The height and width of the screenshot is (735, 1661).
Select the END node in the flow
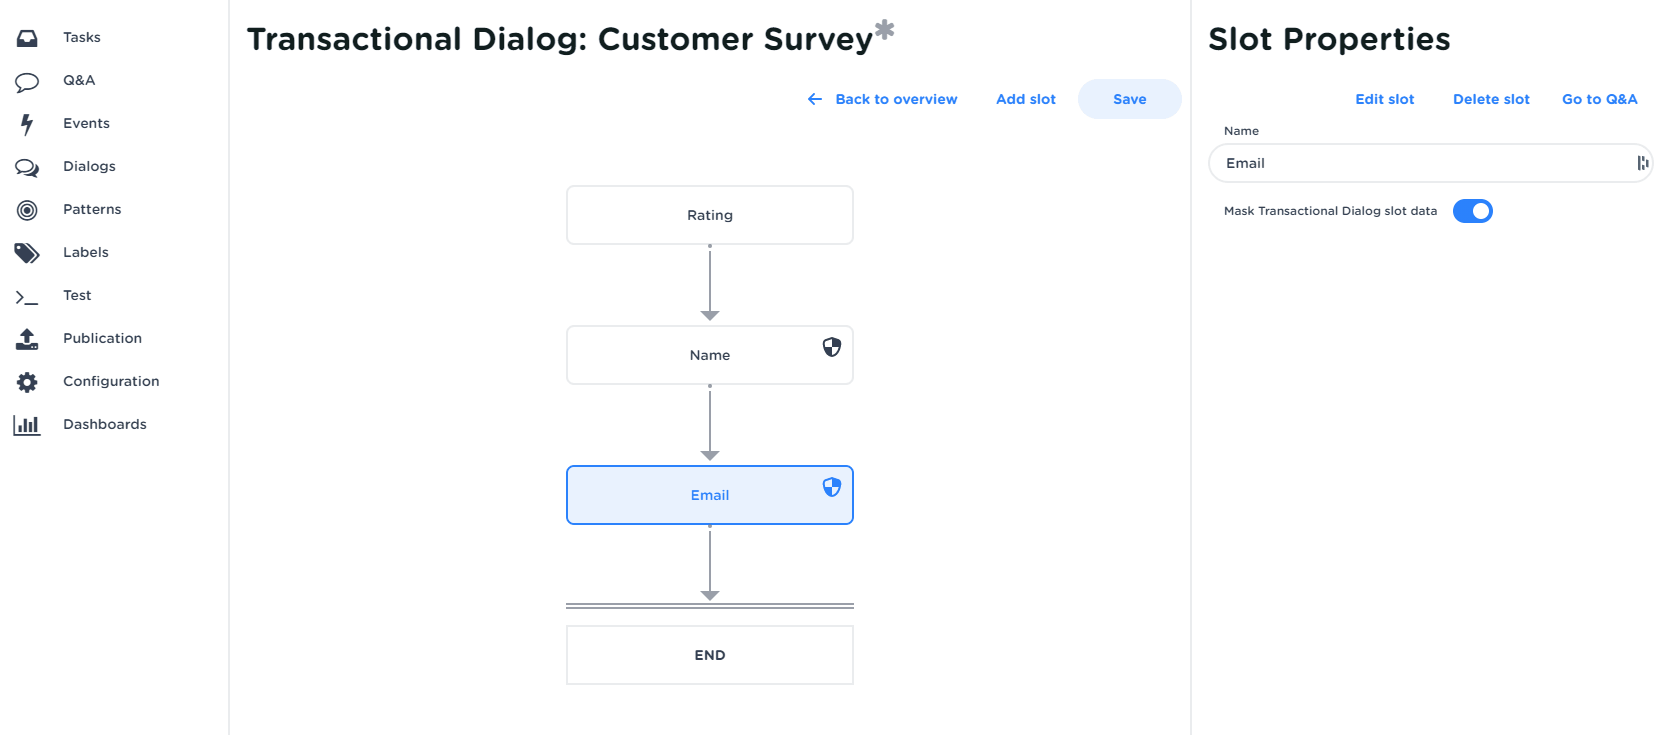coord(709,655)
